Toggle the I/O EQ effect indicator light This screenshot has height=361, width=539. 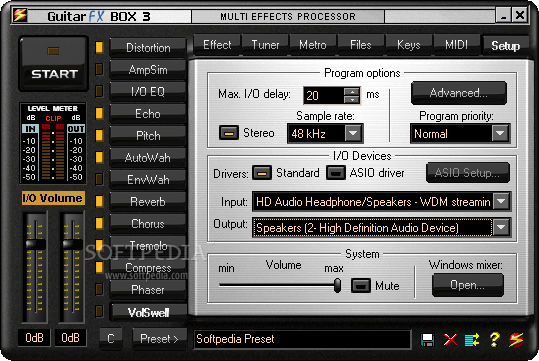(99, 91)
